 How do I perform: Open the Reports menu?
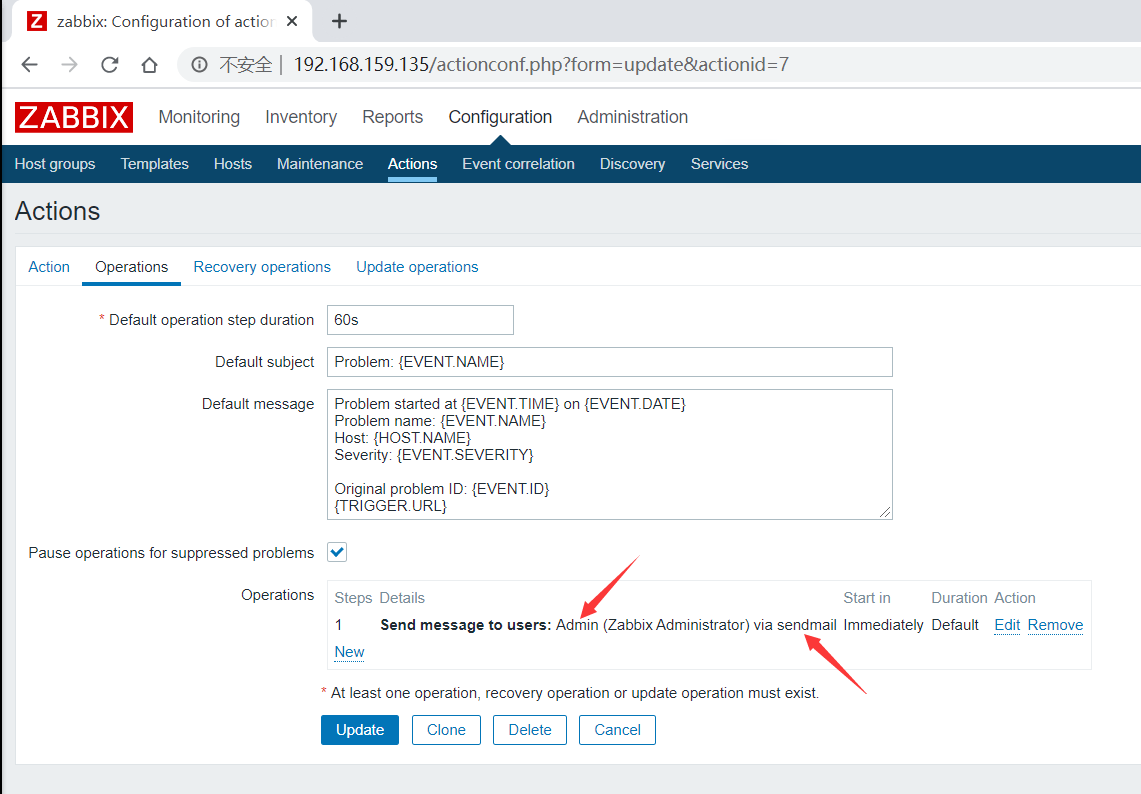pos(392,117)
